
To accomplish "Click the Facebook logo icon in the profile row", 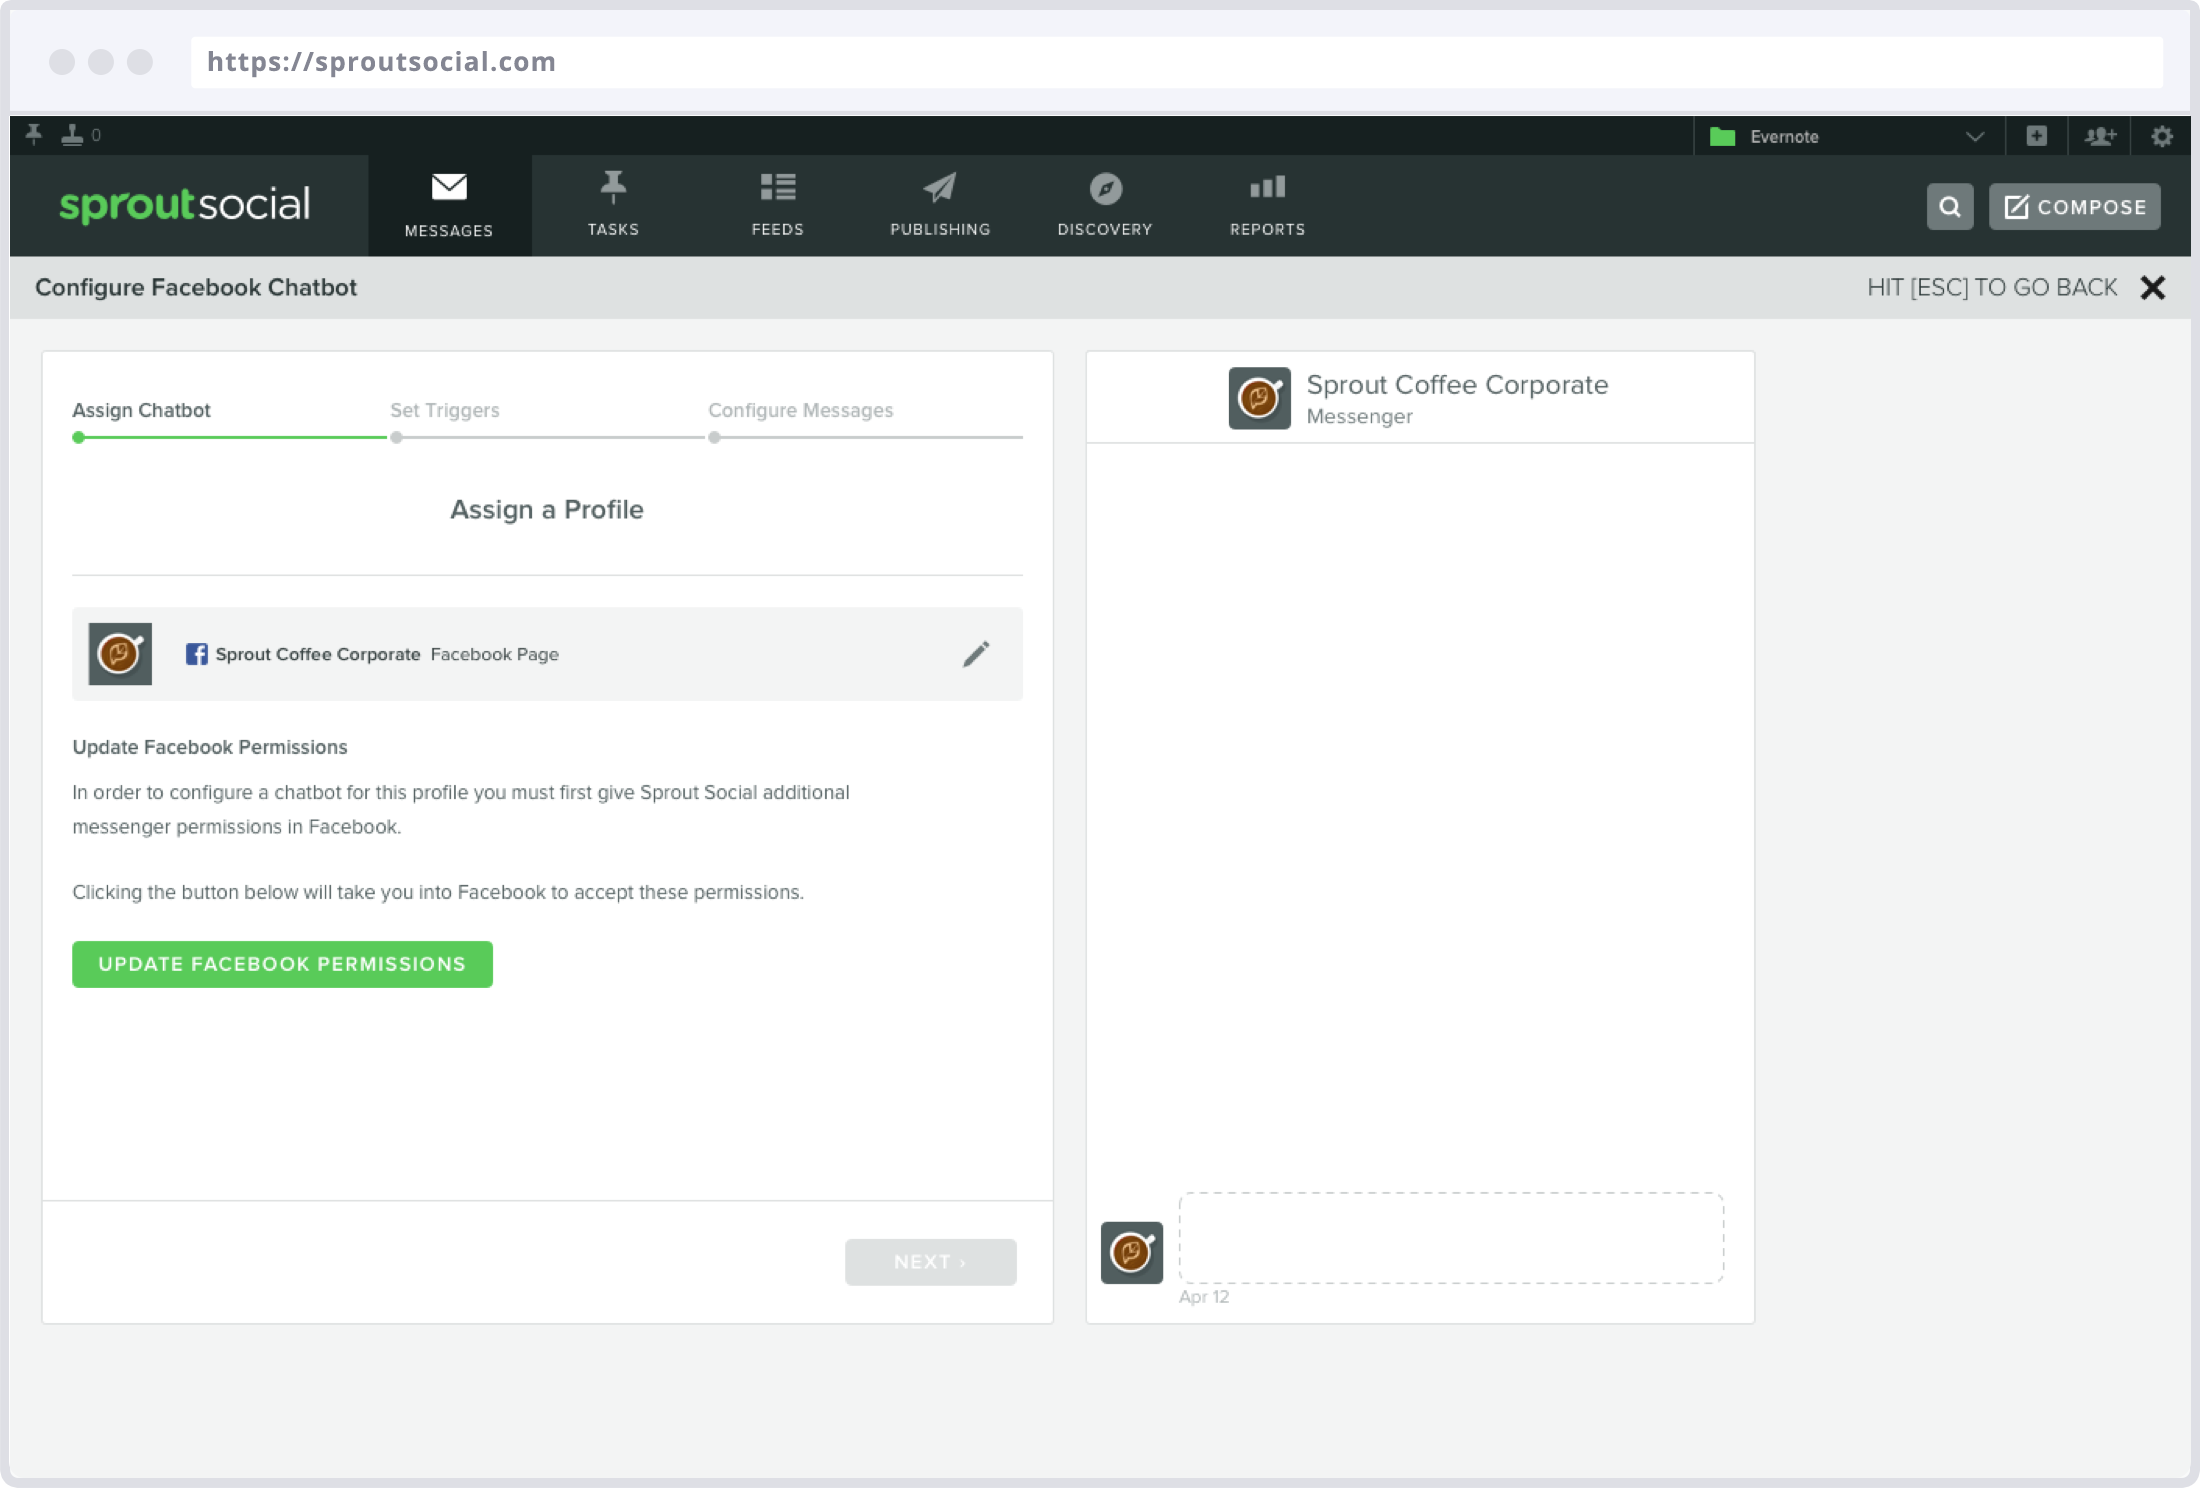I will (x=197, y=654).
